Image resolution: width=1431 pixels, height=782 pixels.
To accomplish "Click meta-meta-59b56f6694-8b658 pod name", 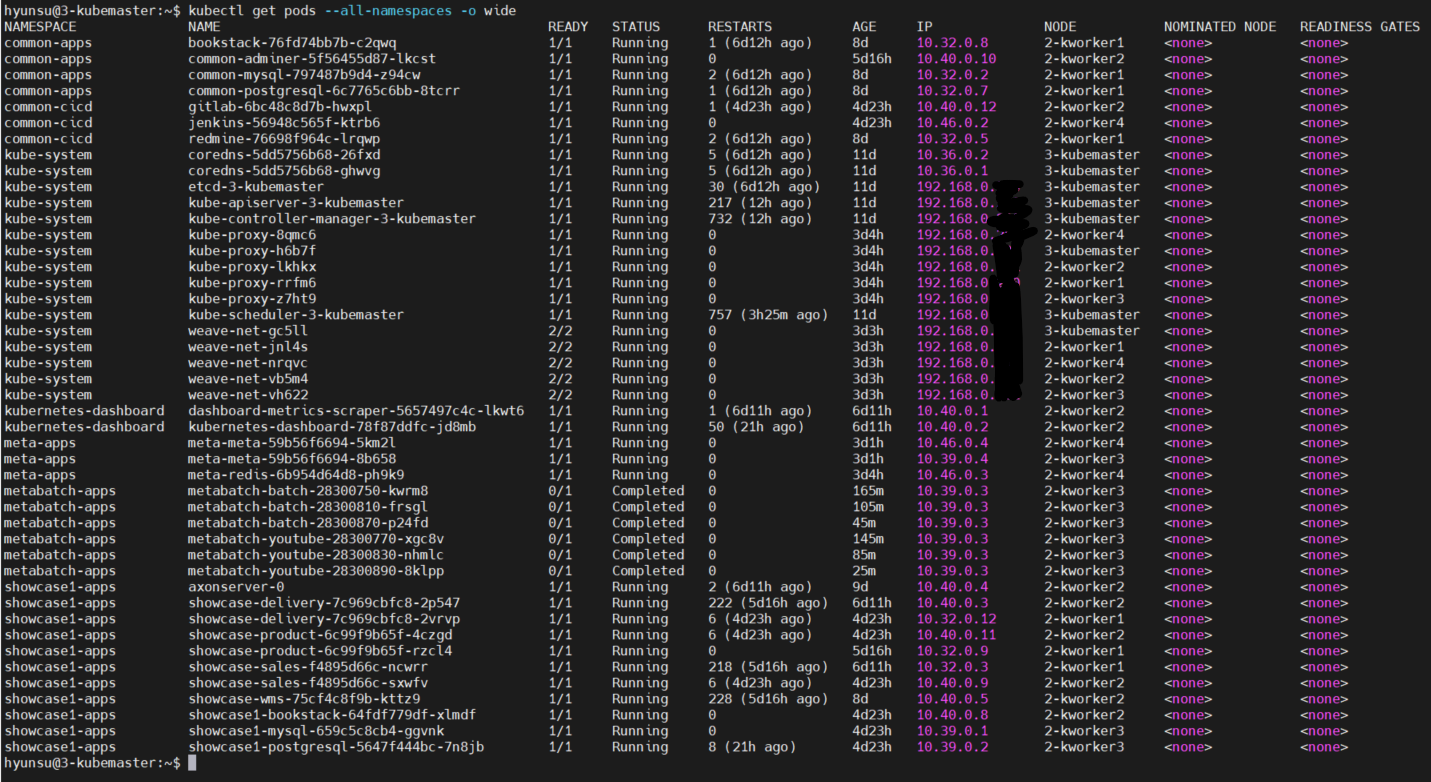I will click(292, 459).
